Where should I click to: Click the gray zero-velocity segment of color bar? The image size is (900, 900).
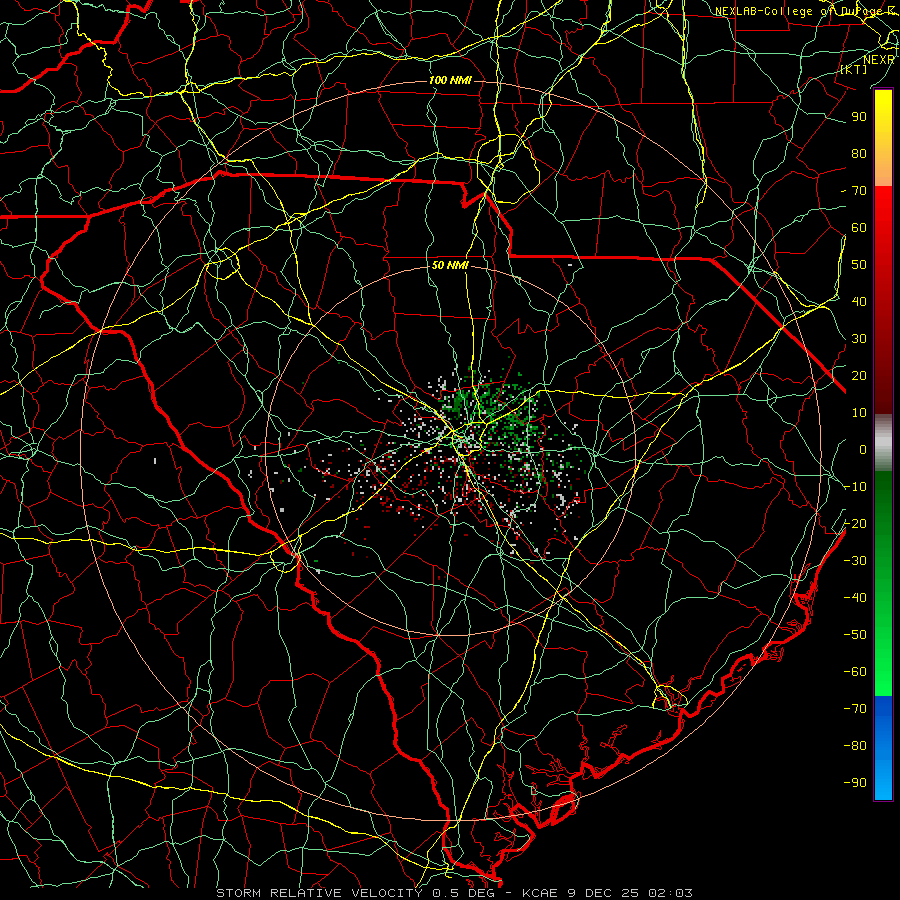(883, 442)
